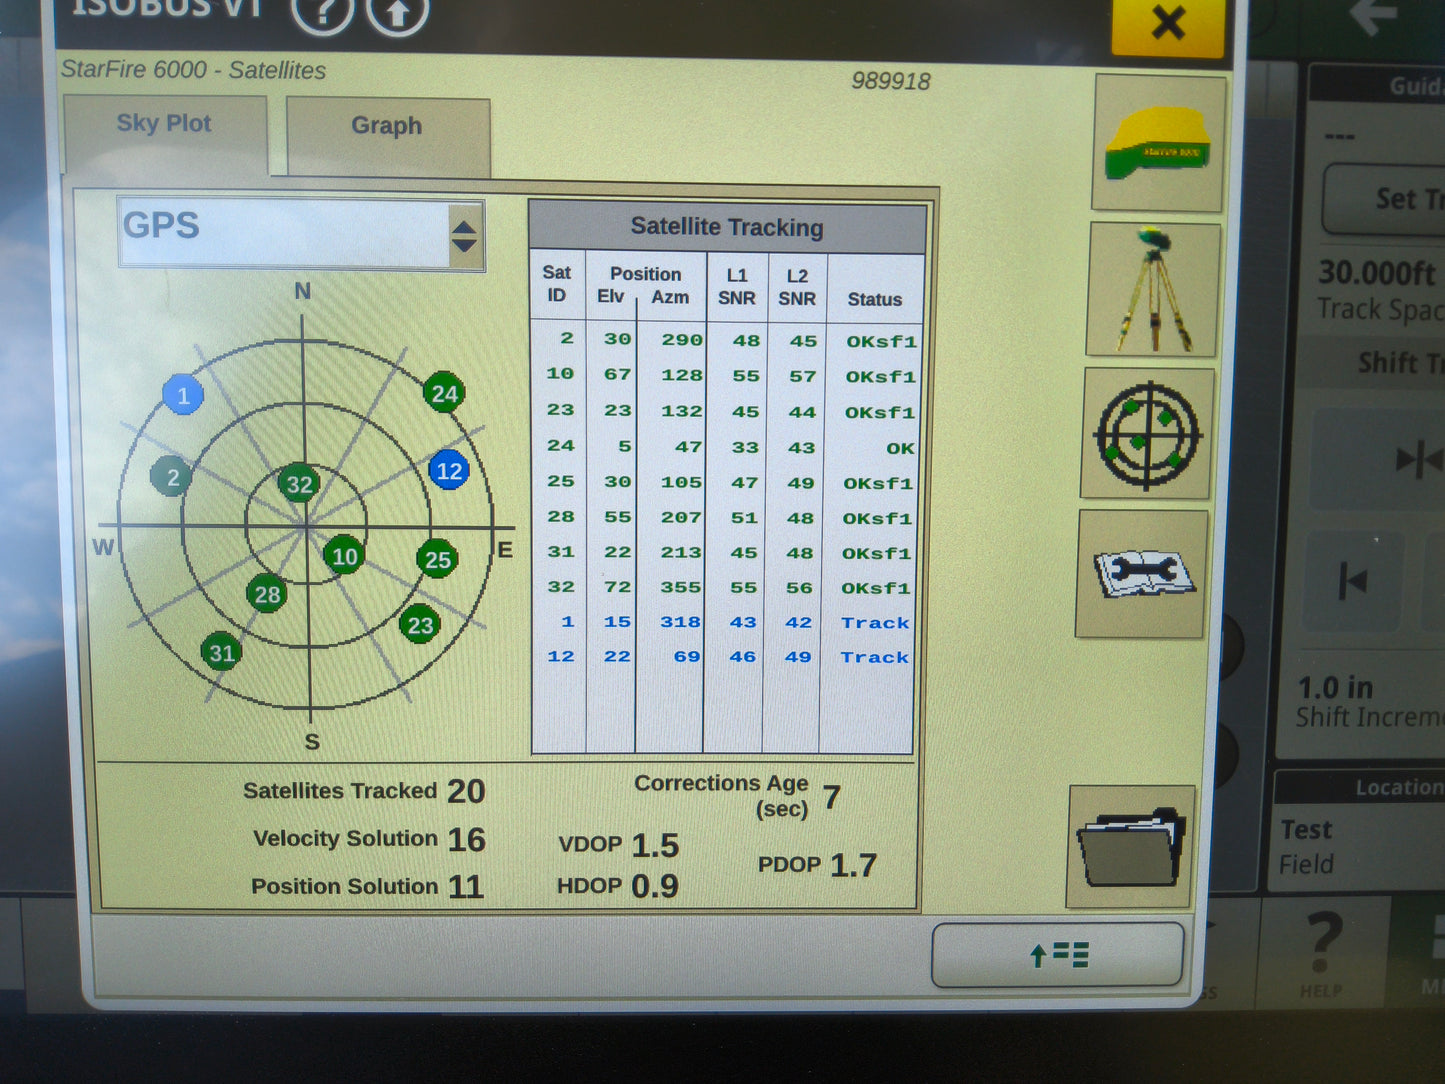The width and height of the screenshot is (1445, 1084).
Task: Click the ISOBUS VT help question mark icon
Action: [x=322, y=14]
